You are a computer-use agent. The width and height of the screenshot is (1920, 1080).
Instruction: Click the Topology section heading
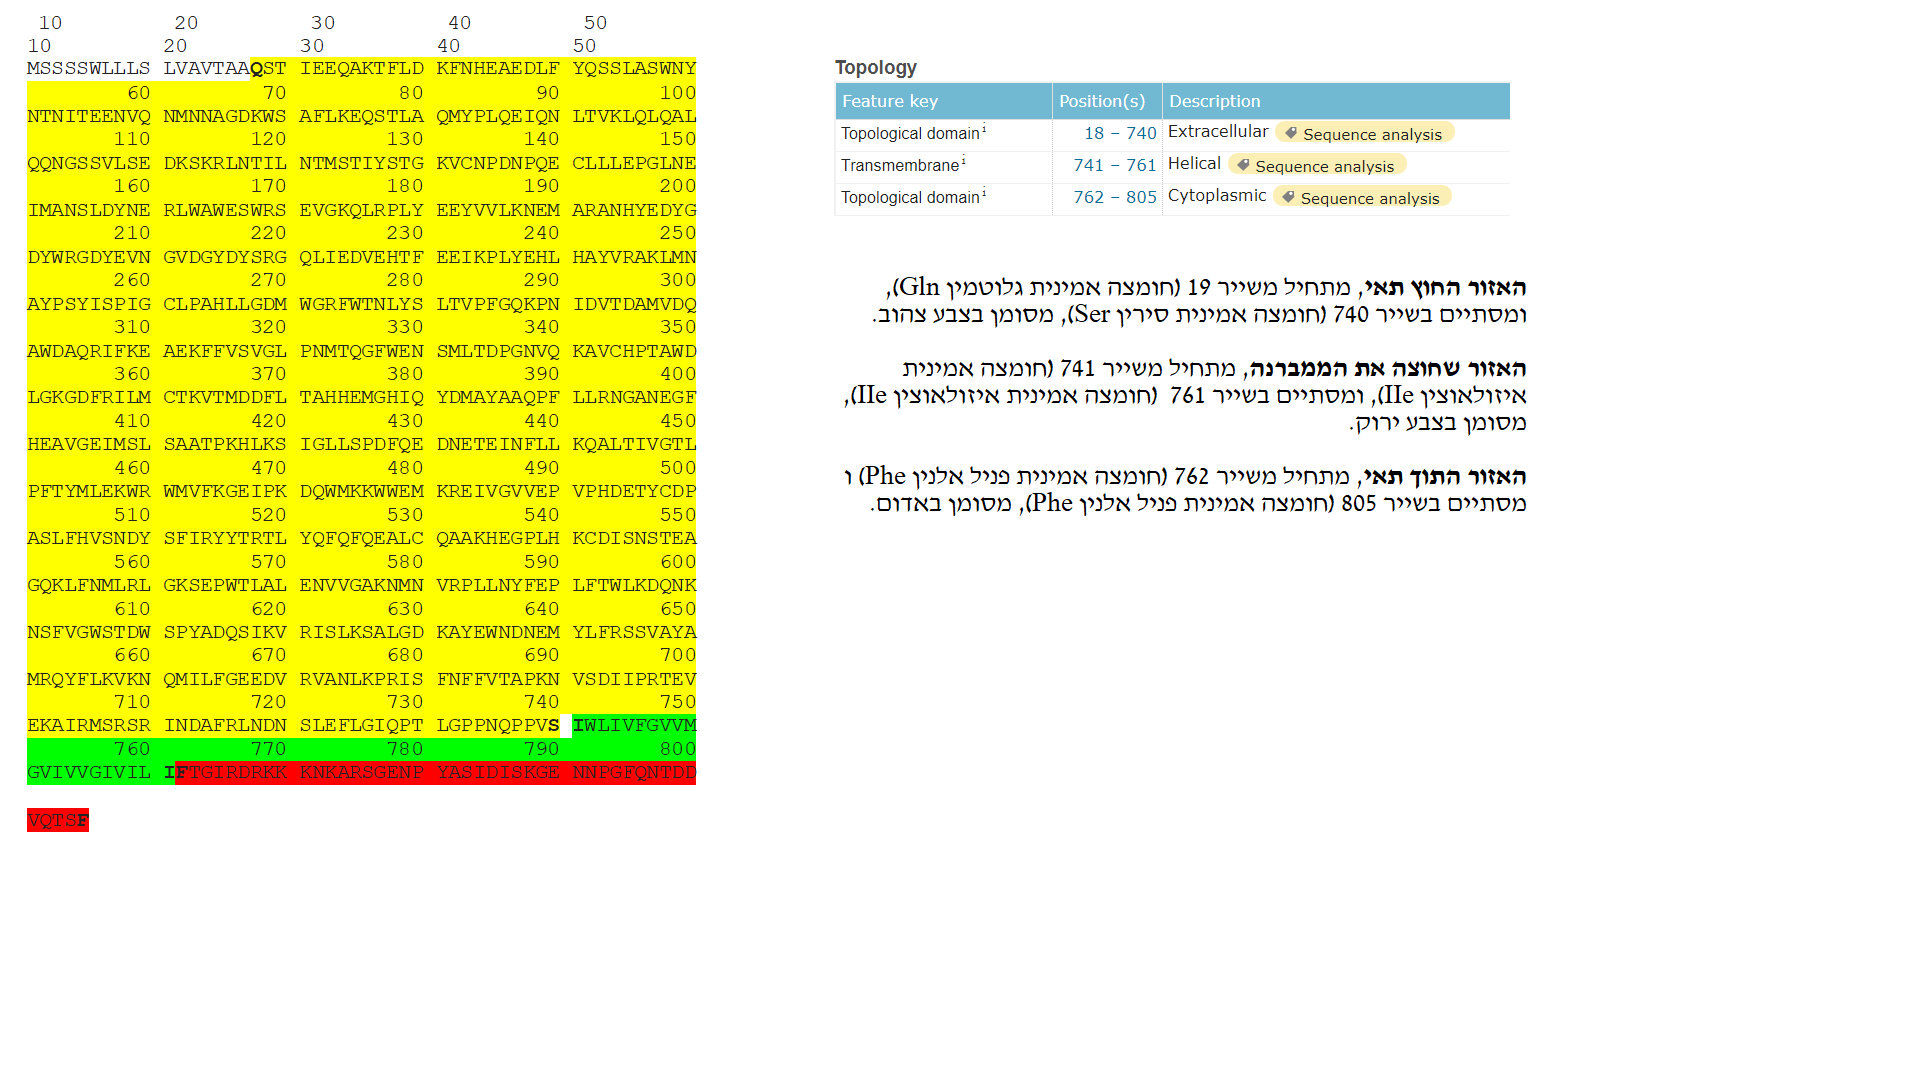875,67
